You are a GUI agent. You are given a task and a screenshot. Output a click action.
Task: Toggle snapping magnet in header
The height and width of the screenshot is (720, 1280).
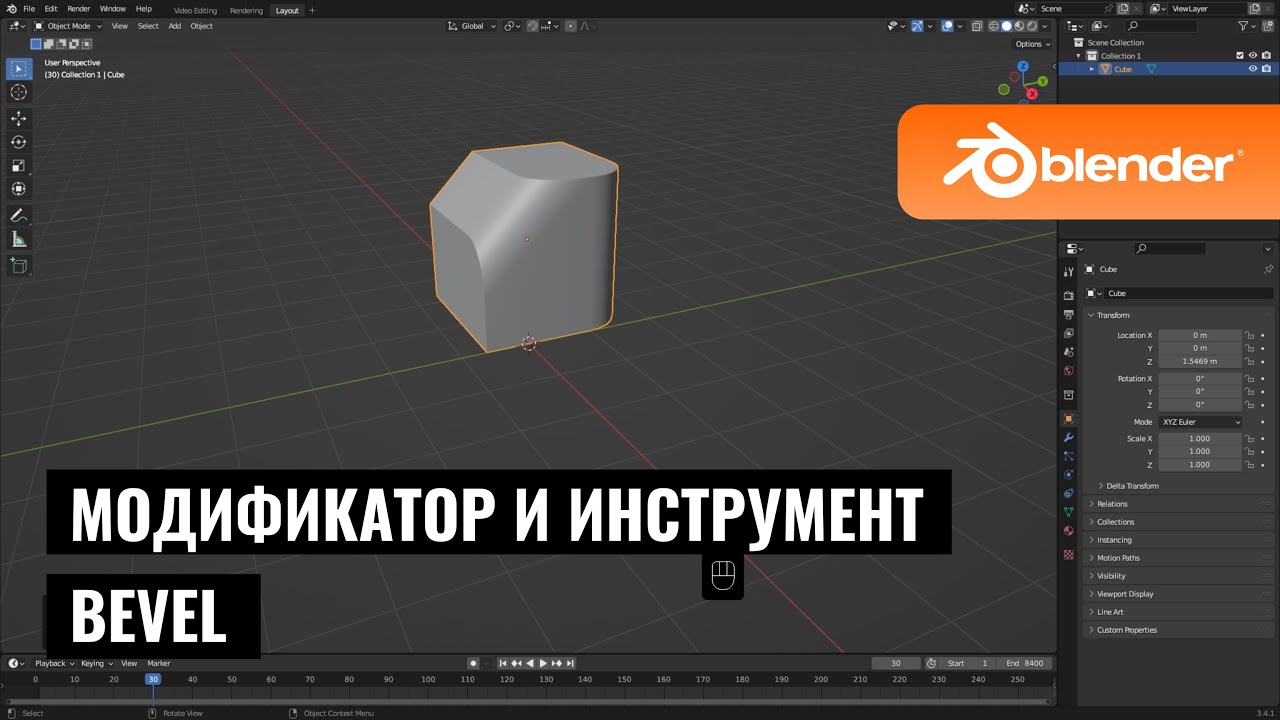coord(533,26)
